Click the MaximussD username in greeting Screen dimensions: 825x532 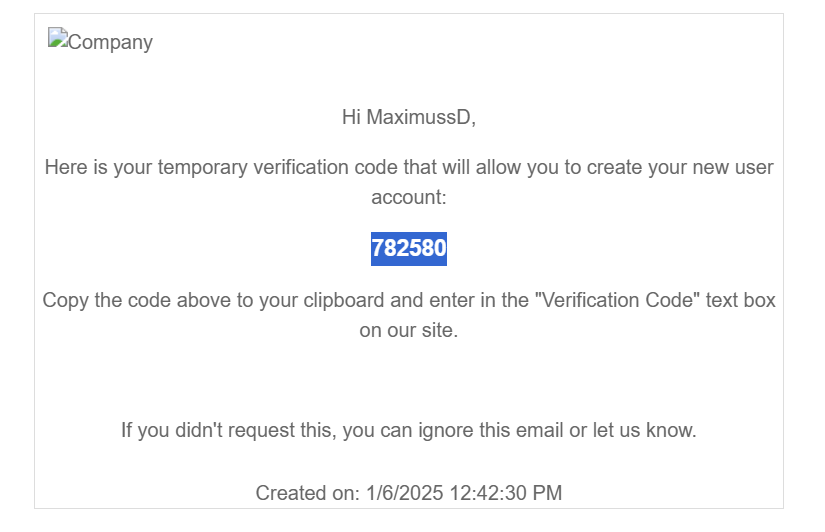pos(421,117)
